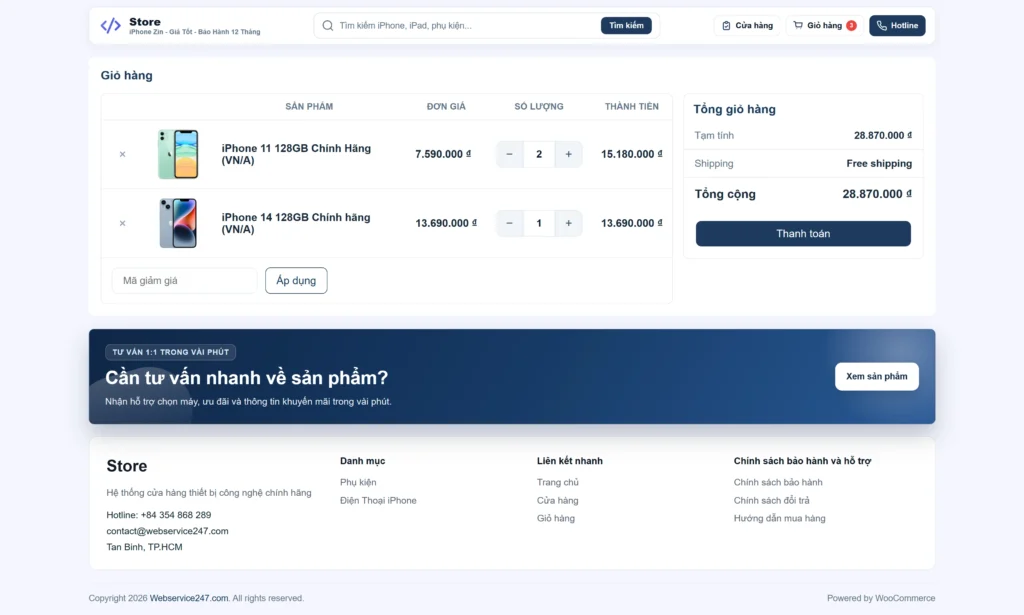Open the Cửa hàng header menu item
The width and height of the screenshot is (1024, 615).
point(747,25)
